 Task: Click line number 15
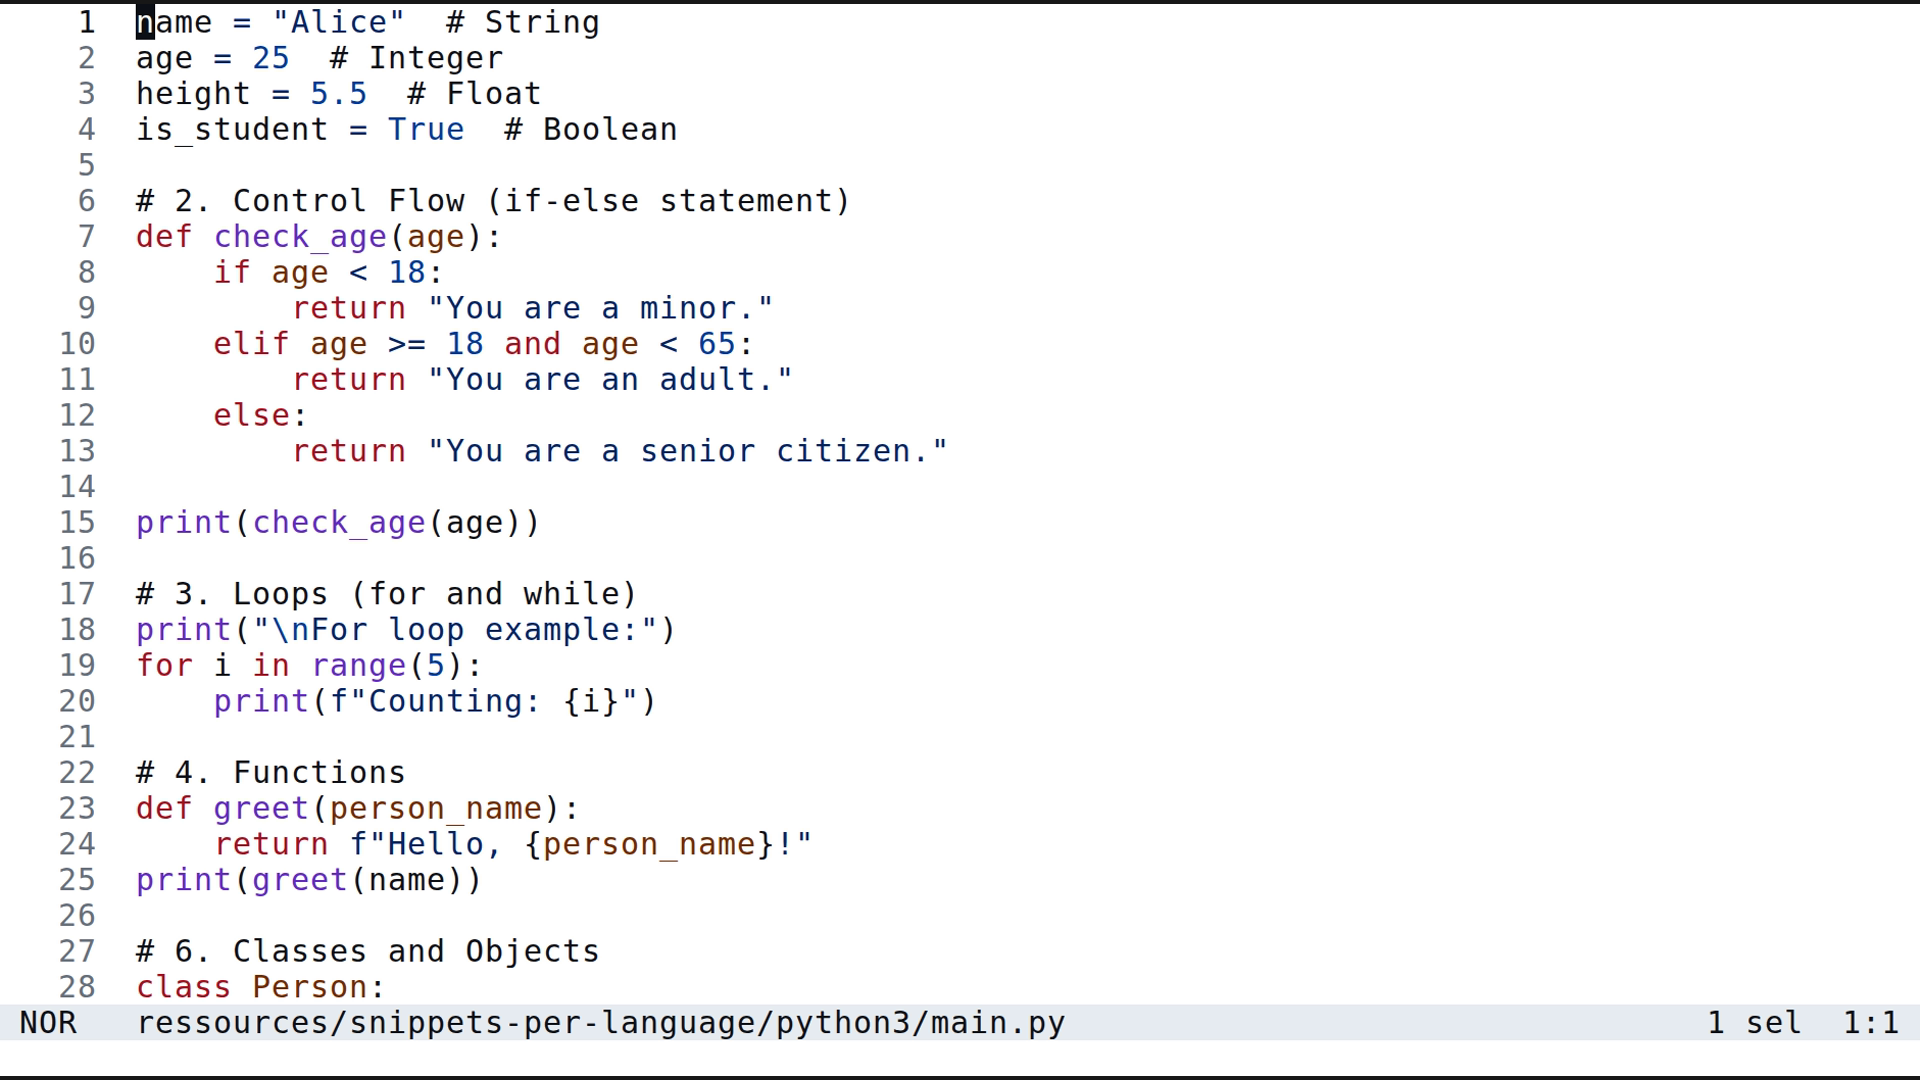pyautogui.click(x=76, y=522)
